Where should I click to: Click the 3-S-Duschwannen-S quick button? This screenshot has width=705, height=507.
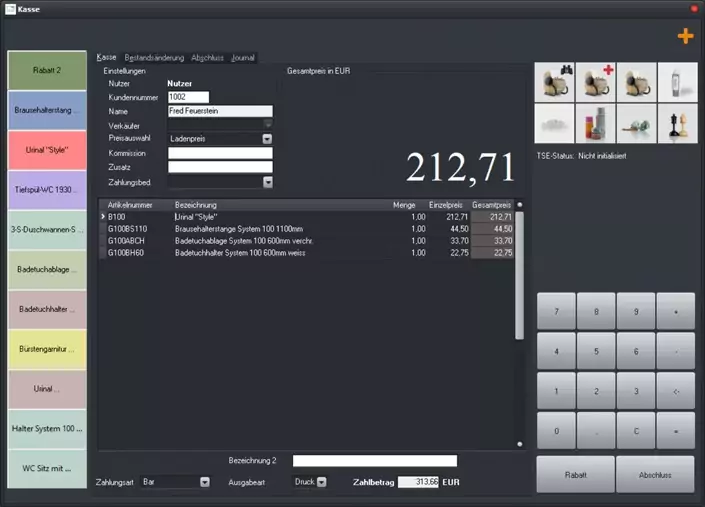click(x=47, y=230)
